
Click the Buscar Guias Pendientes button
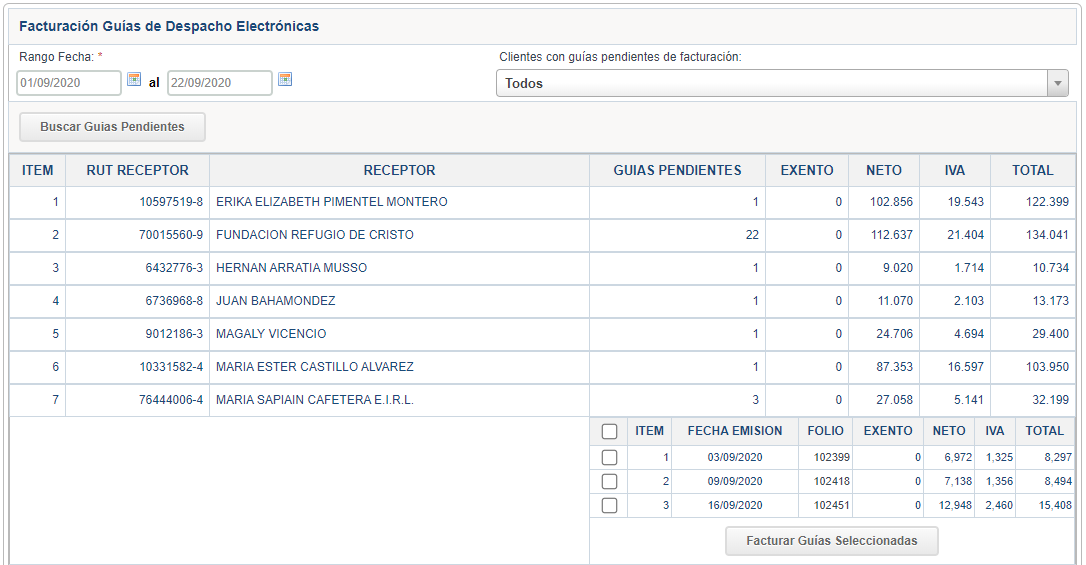112,127
